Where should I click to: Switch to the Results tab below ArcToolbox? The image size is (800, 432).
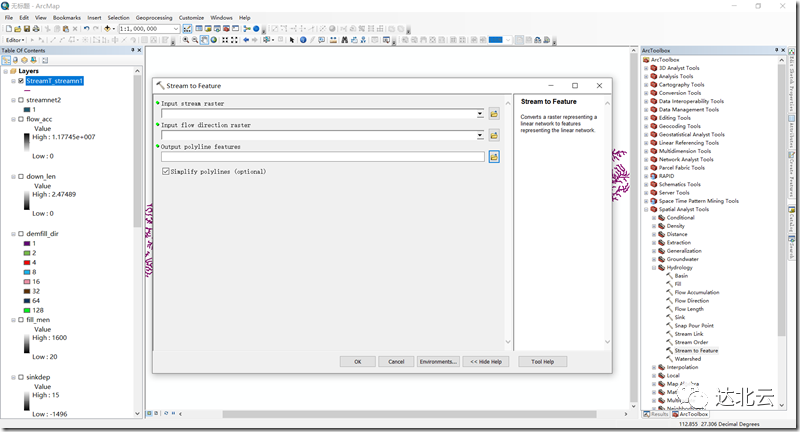[656, 414]
